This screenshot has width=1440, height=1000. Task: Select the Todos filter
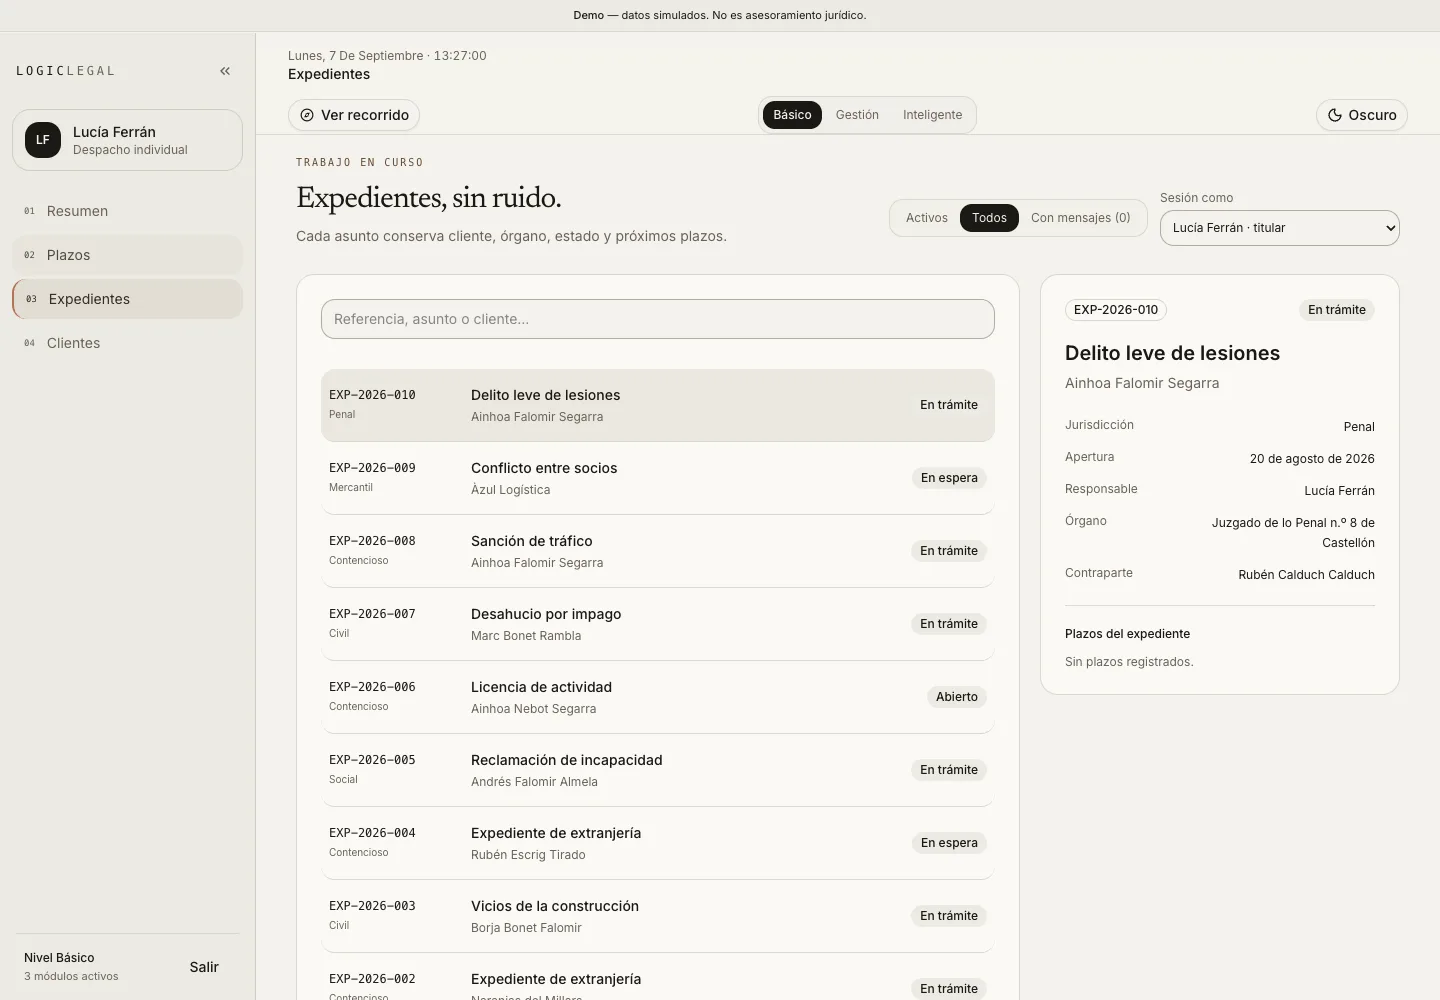tap(989, 218)
